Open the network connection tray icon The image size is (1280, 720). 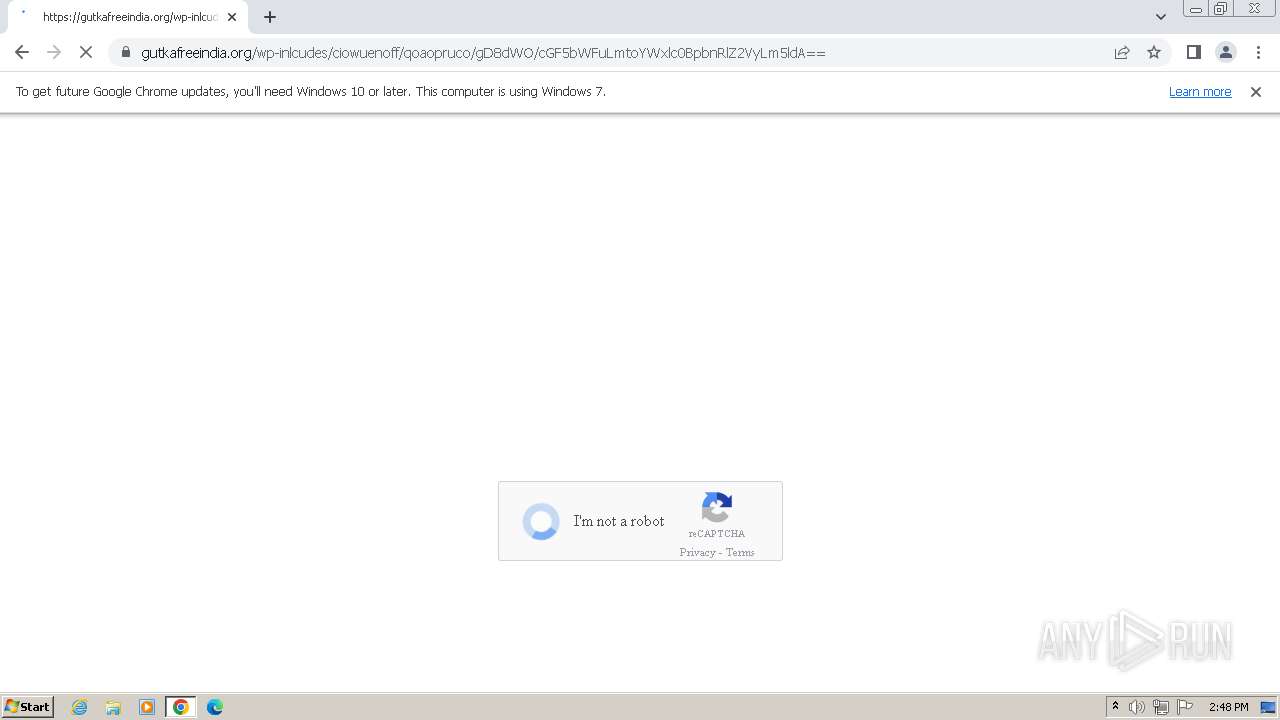(1161, 707)
